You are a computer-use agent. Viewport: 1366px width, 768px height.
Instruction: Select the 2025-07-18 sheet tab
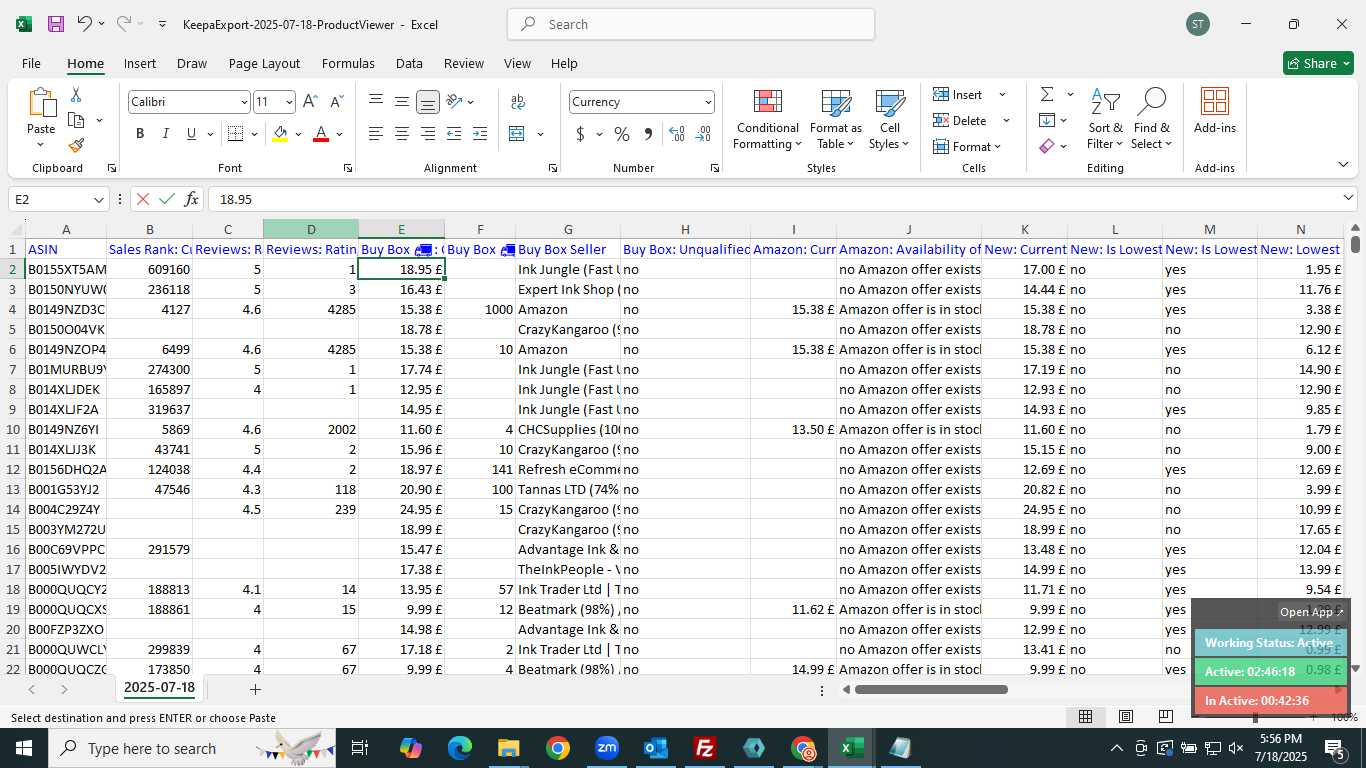pyautogui.click(x=160, y=688)
